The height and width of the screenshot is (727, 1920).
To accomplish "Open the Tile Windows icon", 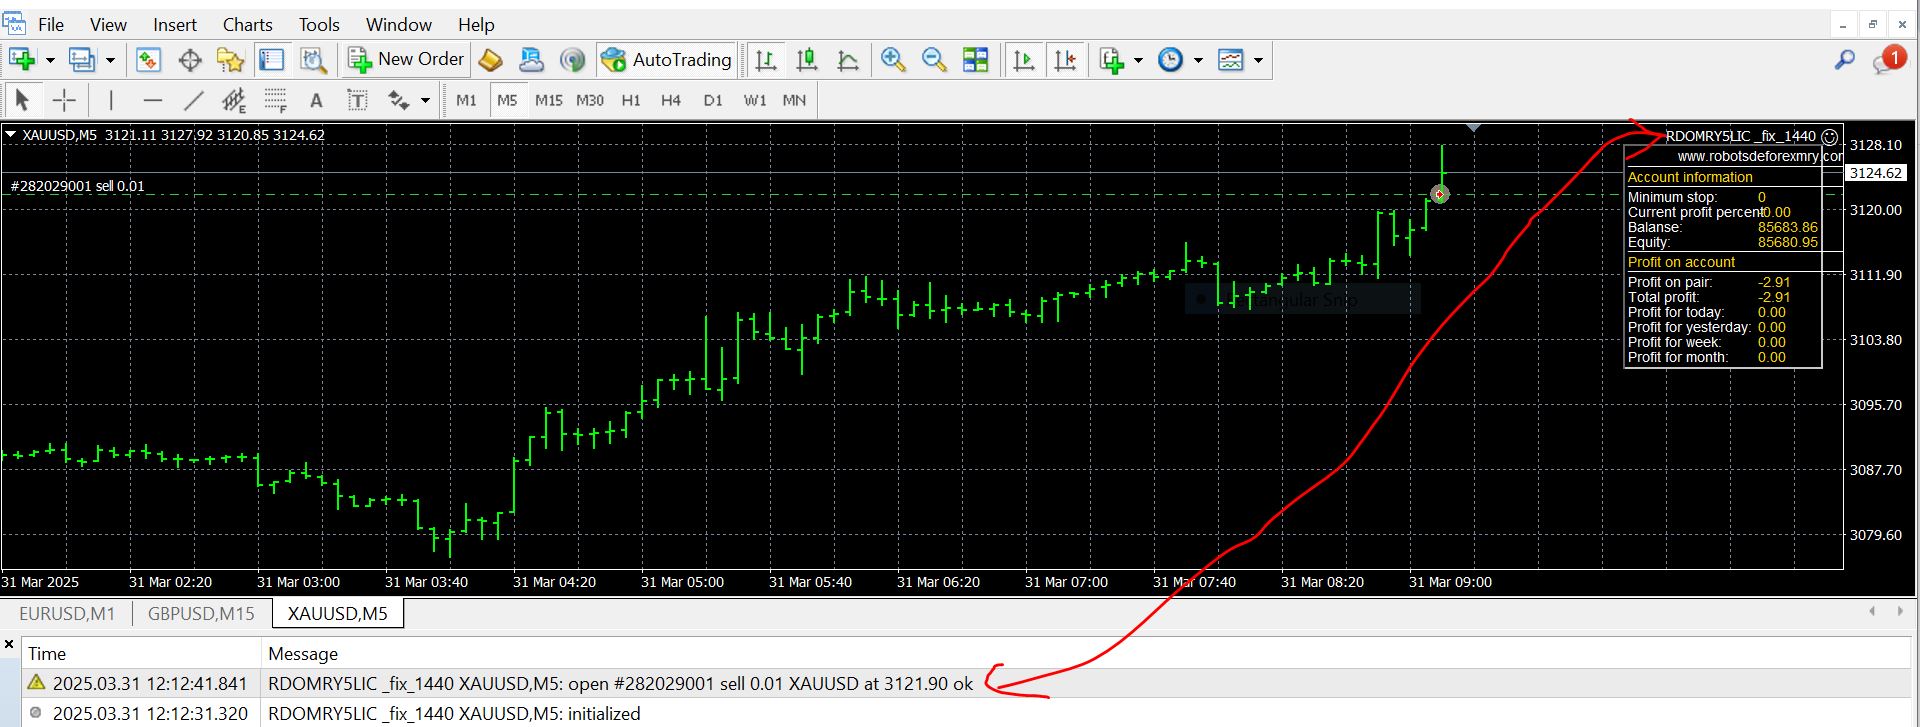I will click(x=975, y=60).
